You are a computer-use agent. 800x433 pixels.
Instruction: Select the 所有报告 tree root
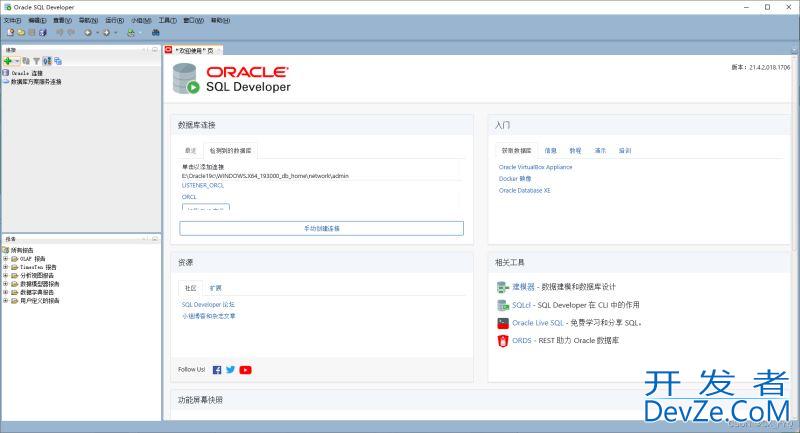22,250
